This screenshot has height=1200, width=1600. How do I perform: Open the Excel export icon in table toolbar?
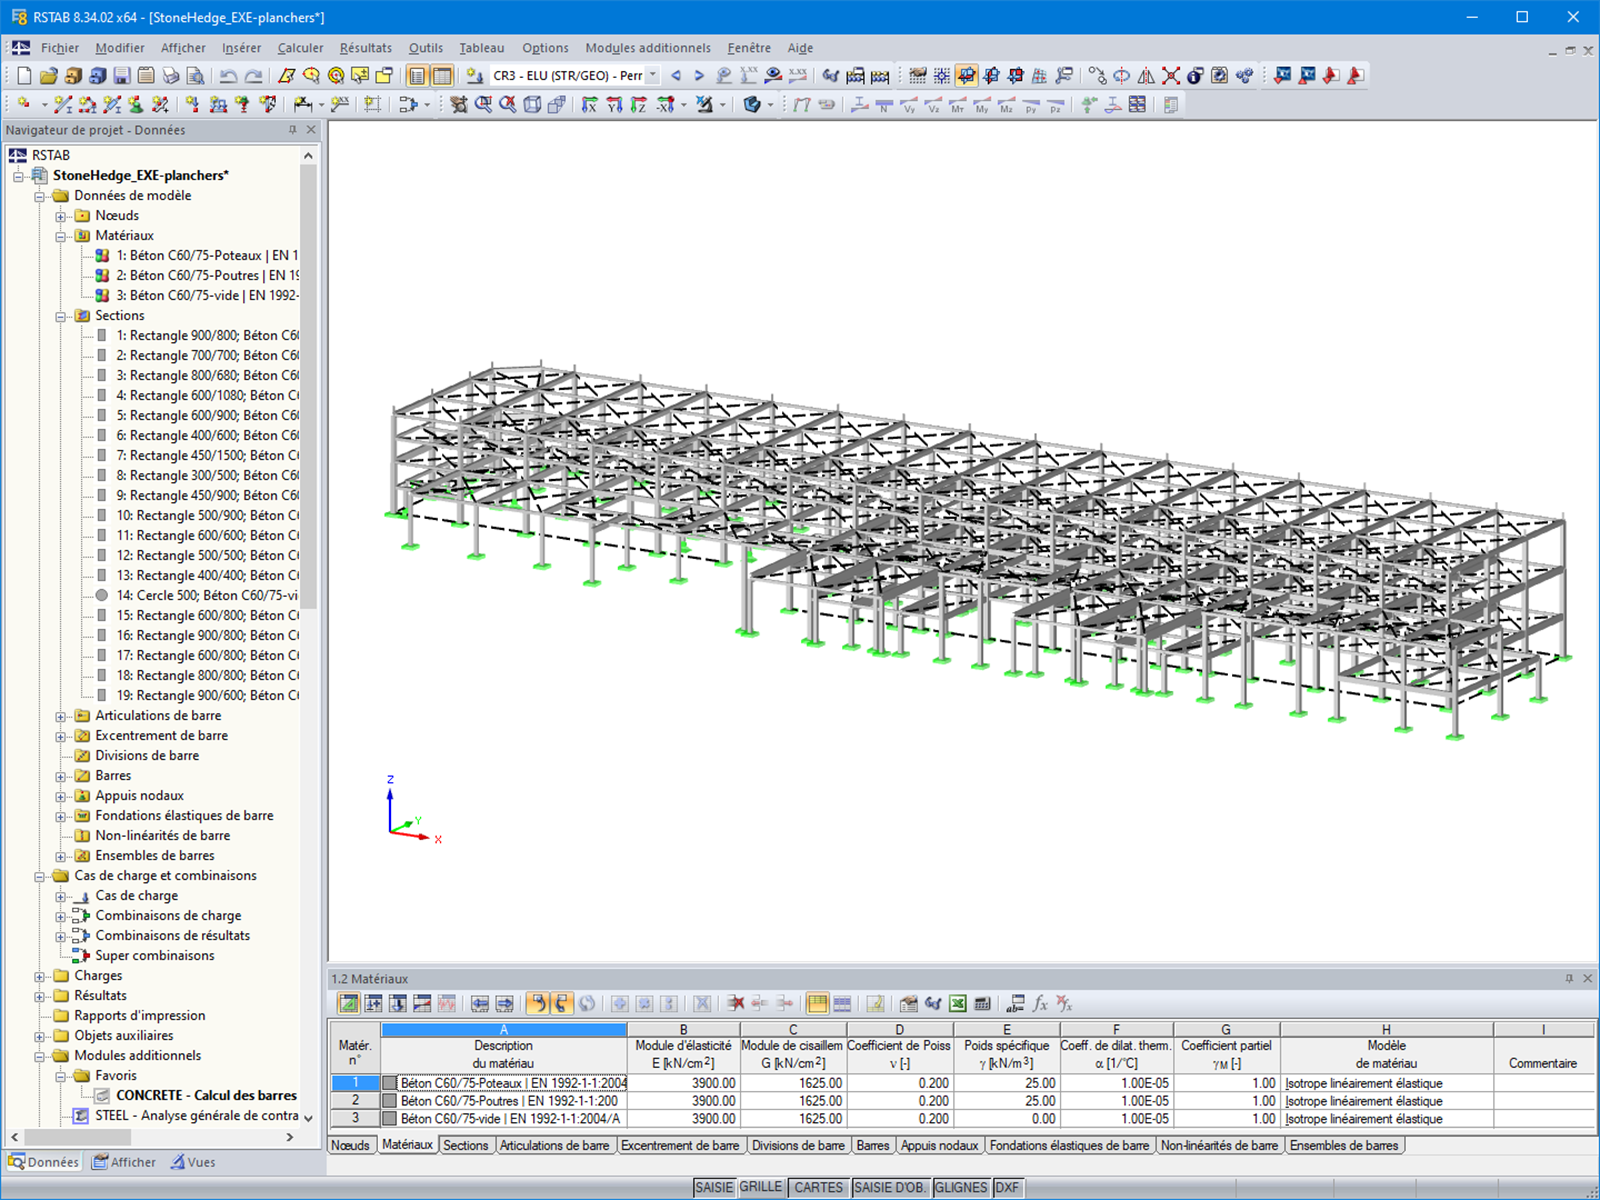(956, 1003)
